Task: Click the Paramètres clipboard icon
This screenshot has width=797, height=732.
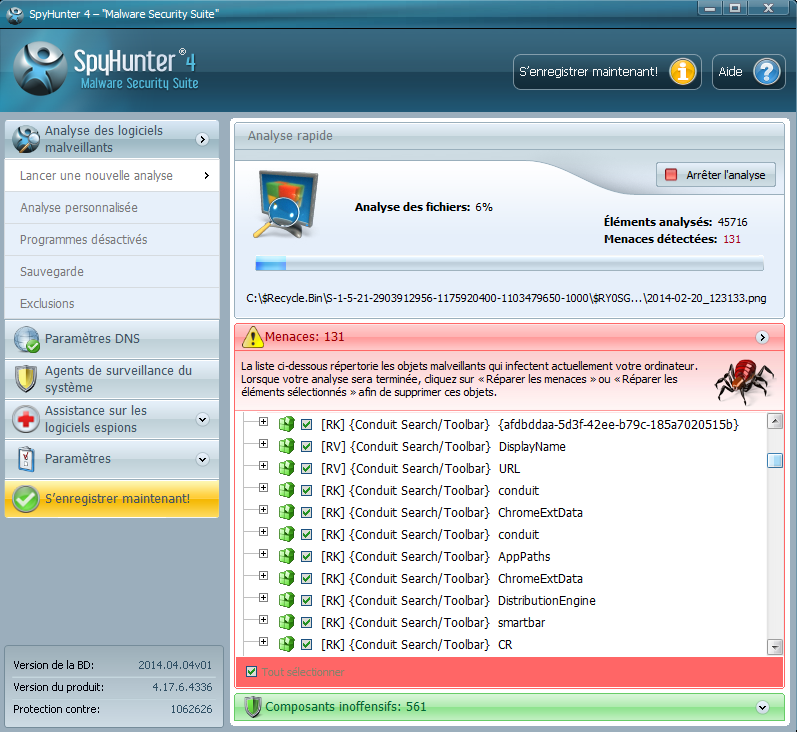Action: tap(27, 459)
